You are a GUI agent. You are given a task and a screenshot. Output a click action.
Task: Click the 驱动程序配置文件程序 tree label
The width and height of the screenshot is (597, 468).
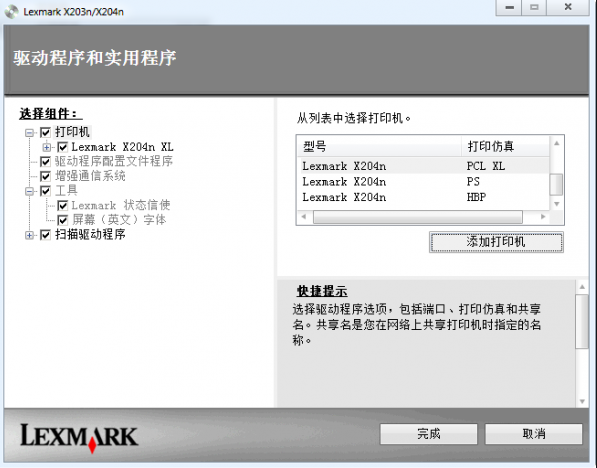click(113, 161)
